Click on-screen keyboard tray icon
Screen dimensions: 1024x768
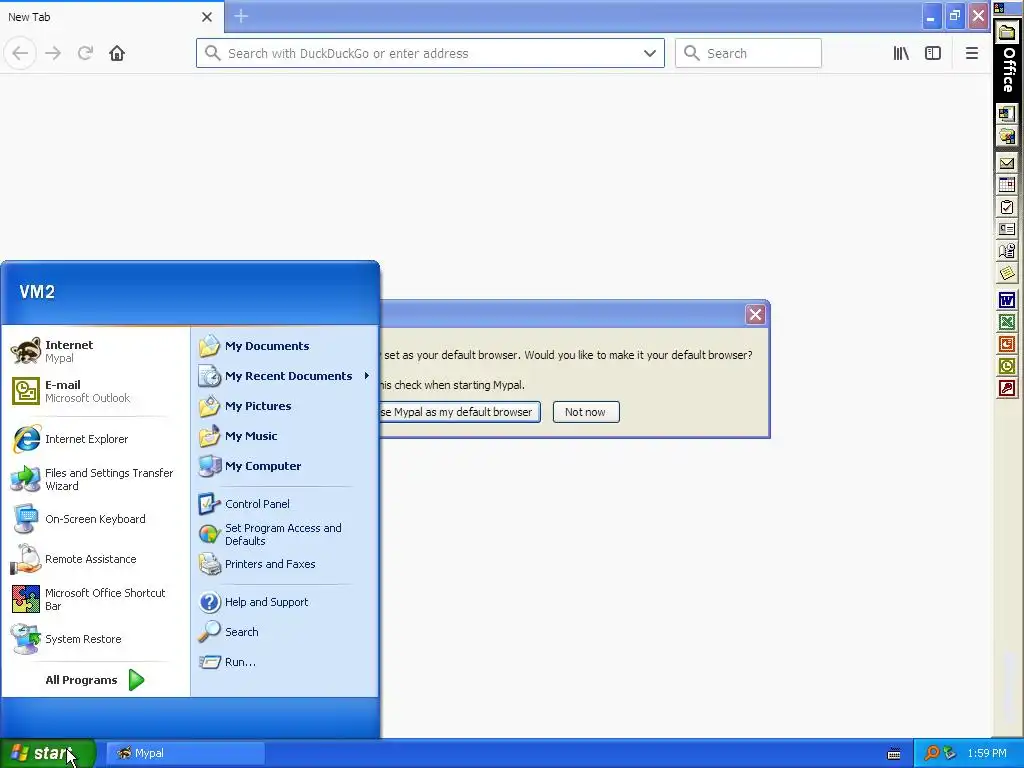(x=894, y=754)
